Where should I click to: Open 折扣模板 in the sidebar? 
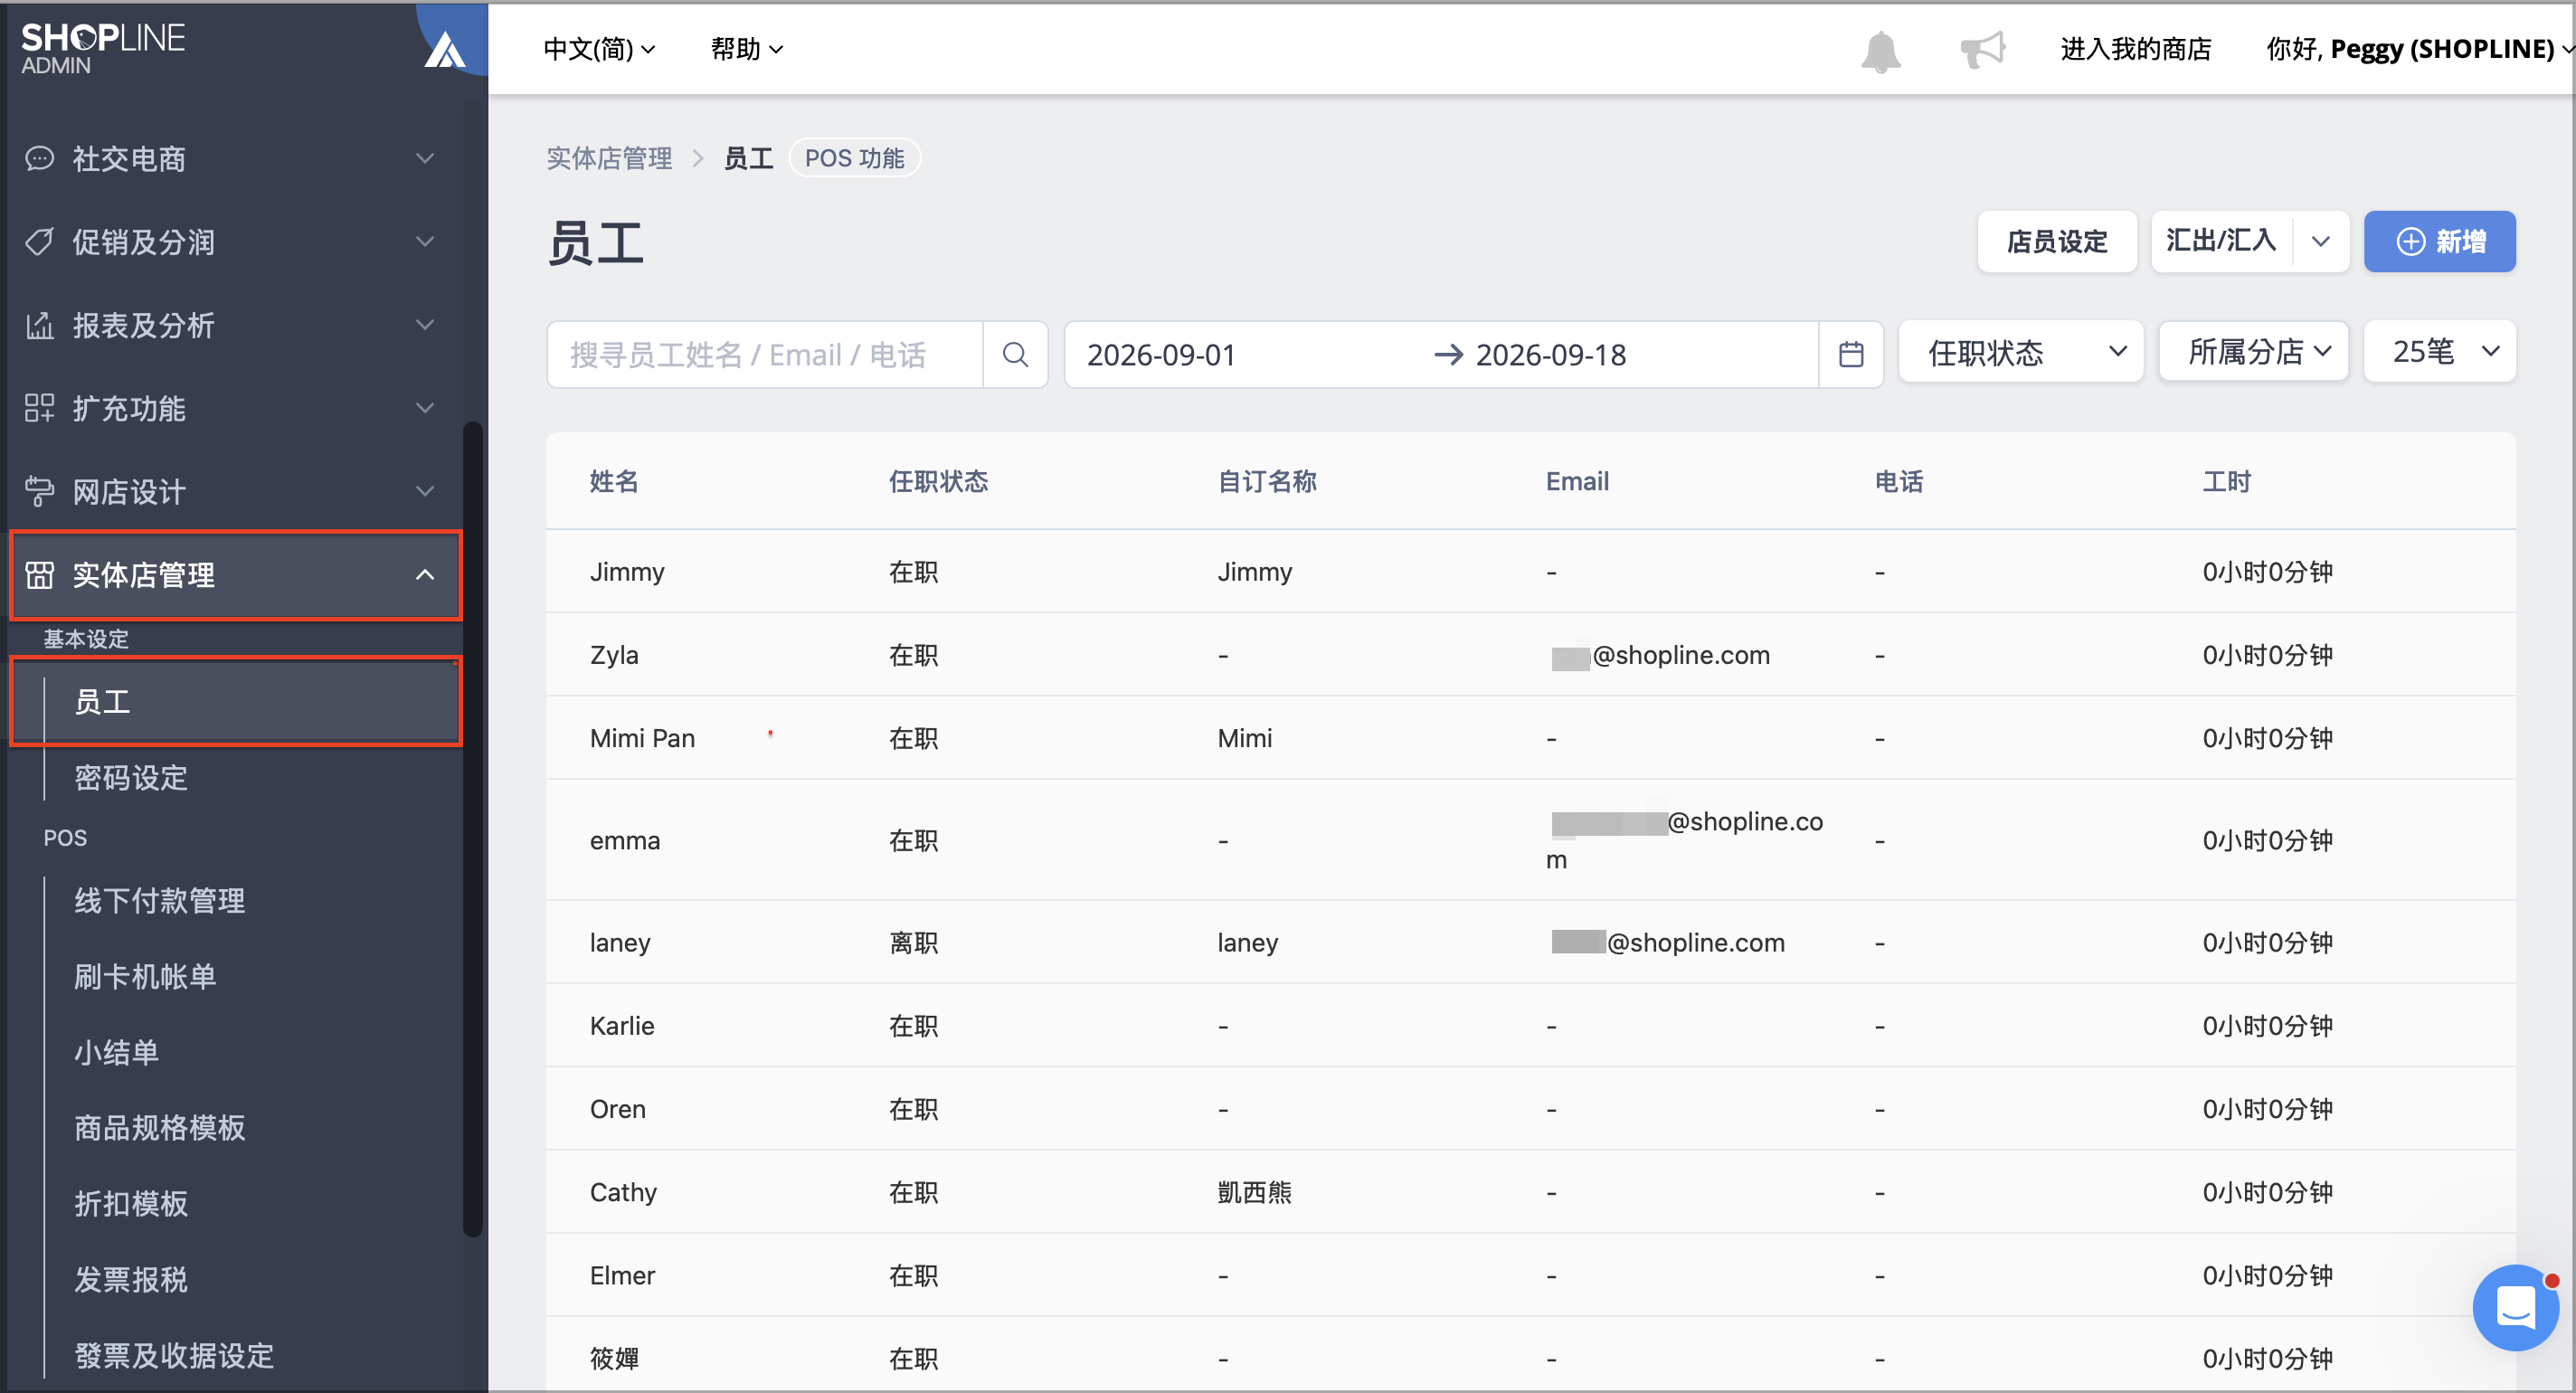[x=131, y=1203]
